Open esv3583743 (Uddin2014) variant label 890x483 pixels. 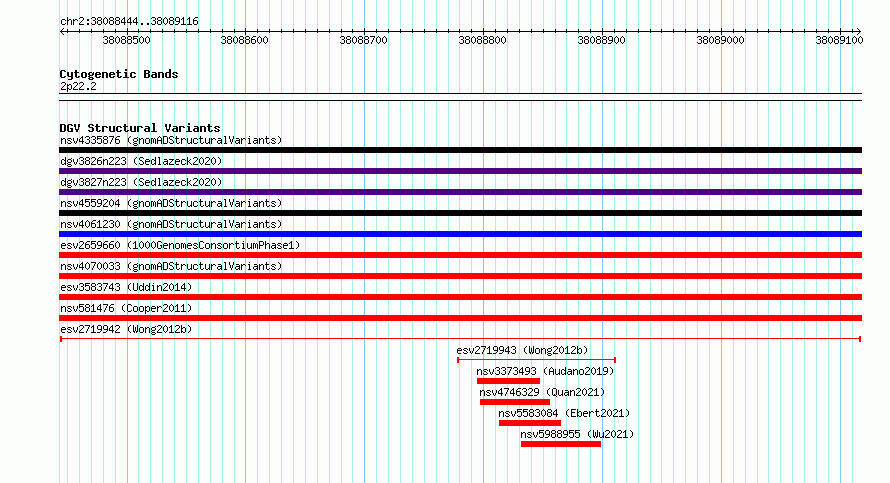(126, 287)
